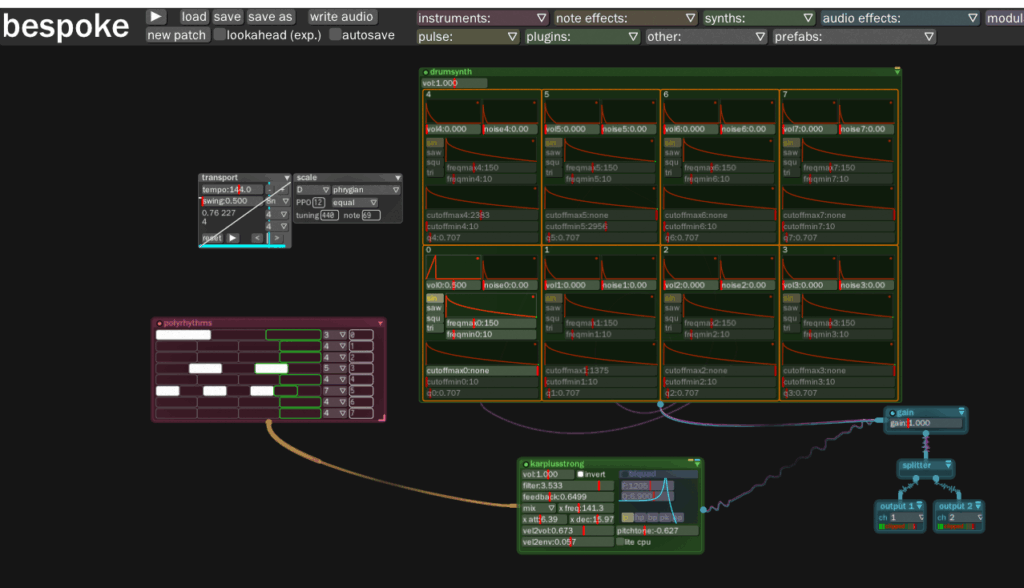Enable lite cpu in karplusstrong
The image size is (1024, 588).
point(620,542)
